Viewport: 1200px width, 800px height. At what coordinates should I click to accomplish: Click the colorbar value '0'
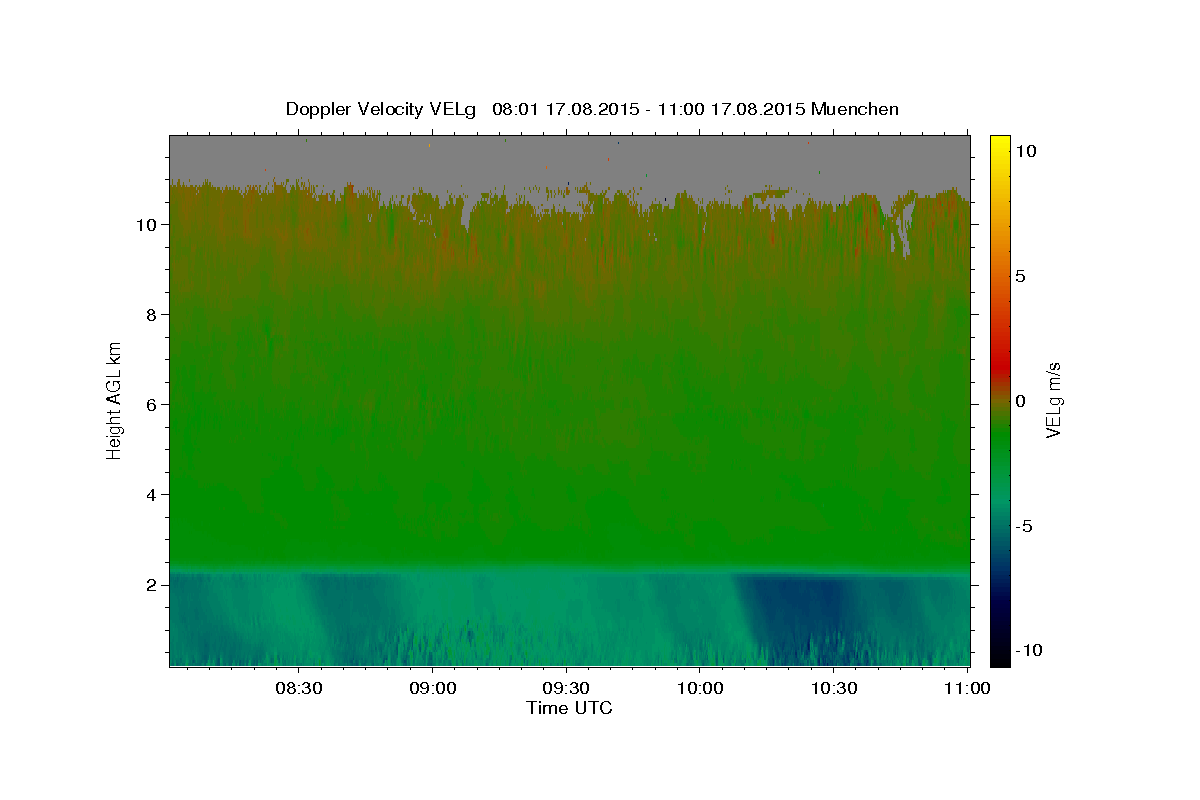(x=1020, y=401)
